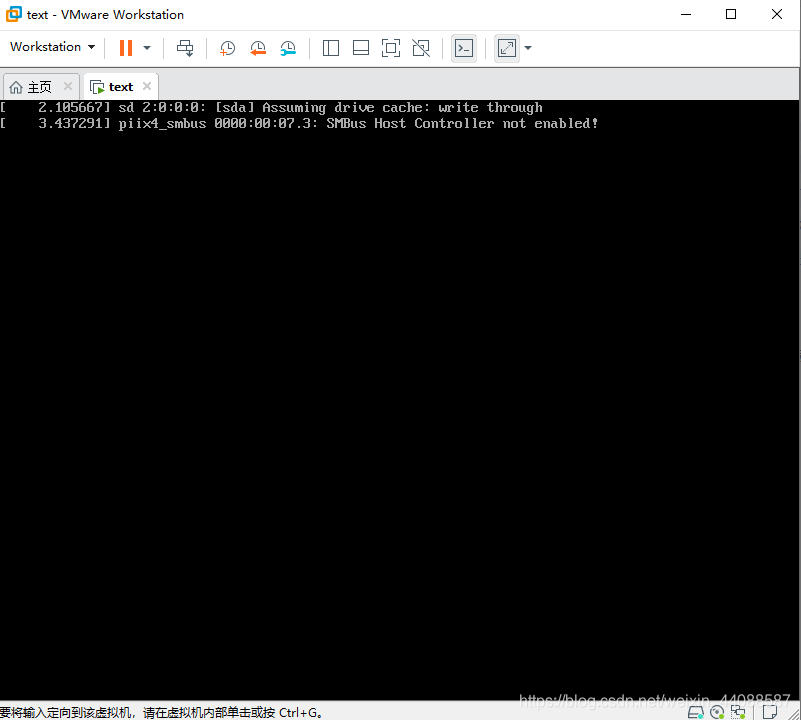Click the sda drive cache message line
This screenshot has height=720, width=801.
point(271,108)
